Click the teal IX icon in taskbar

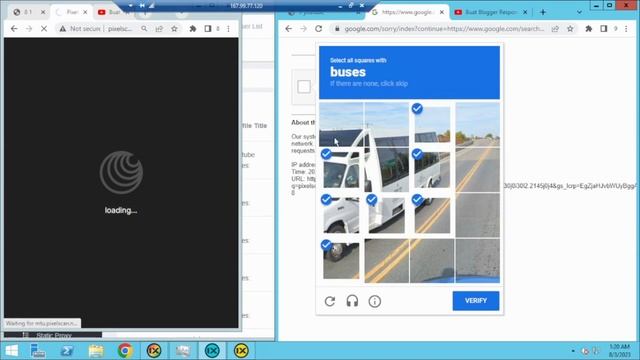pos(212,351)
